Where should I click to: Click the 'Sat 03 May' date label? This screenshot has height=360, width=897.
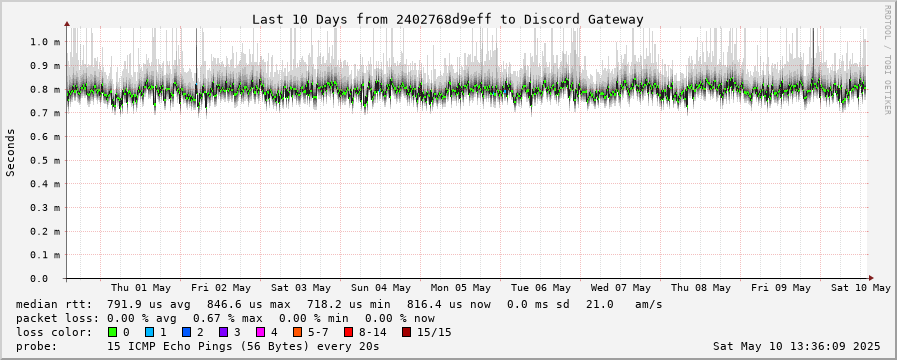point(301,288)
